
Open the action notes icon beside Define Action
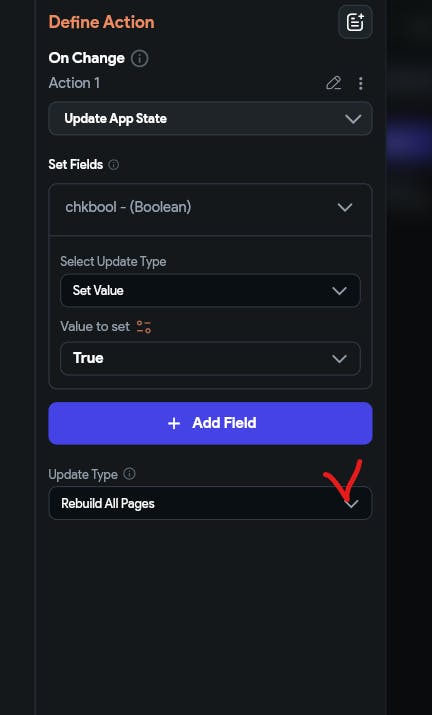pos(355,22)
